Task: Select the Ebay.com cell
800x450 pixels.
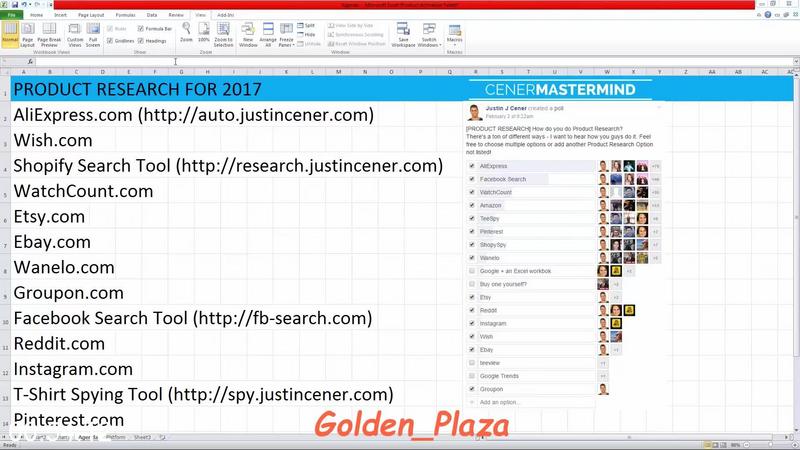Action: point(52,242)
